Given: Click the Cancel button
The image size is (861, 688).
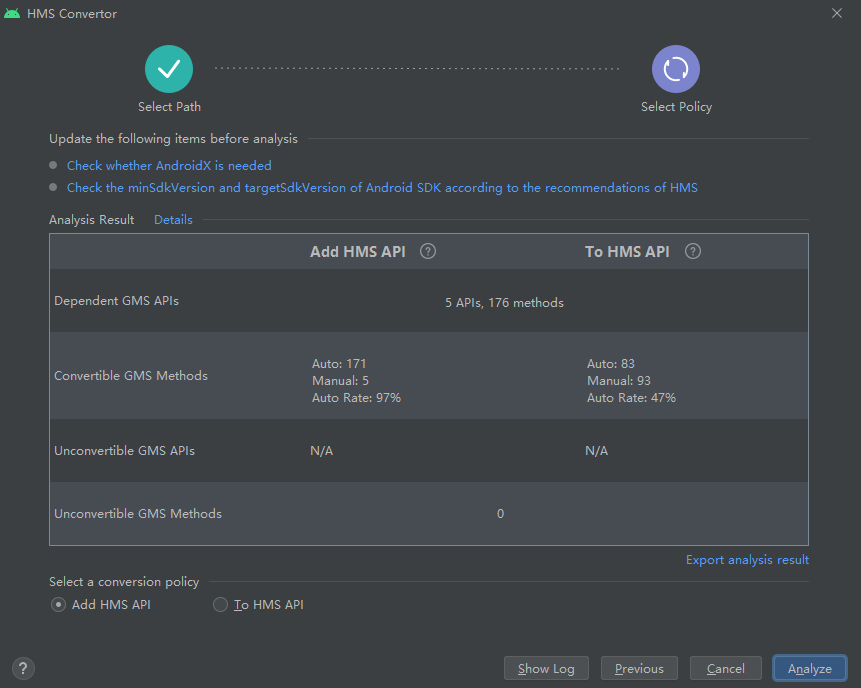Looking at the screenshot, I should pyautogui.click(x=725, y=668).
